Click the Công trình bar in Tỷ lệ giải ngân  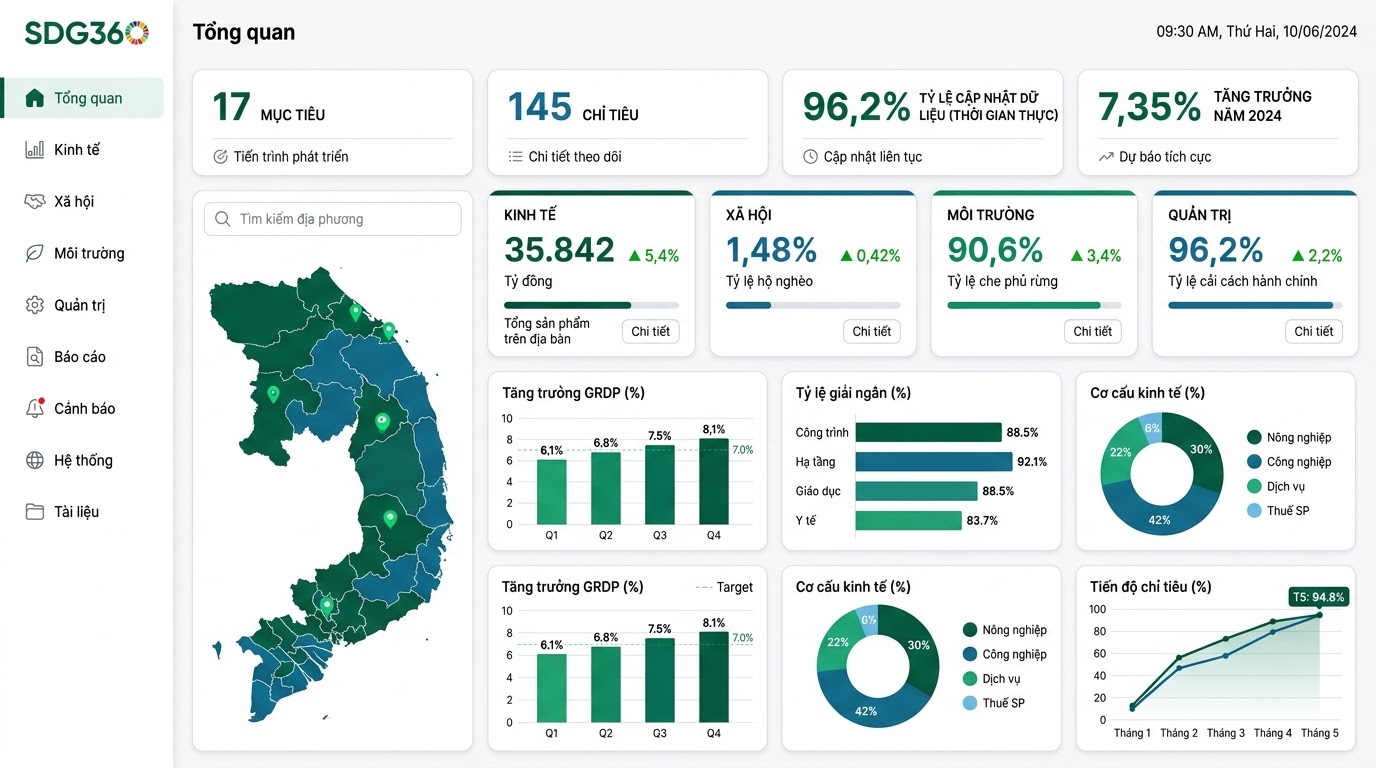pyautogui.click(x=928, y=432)
